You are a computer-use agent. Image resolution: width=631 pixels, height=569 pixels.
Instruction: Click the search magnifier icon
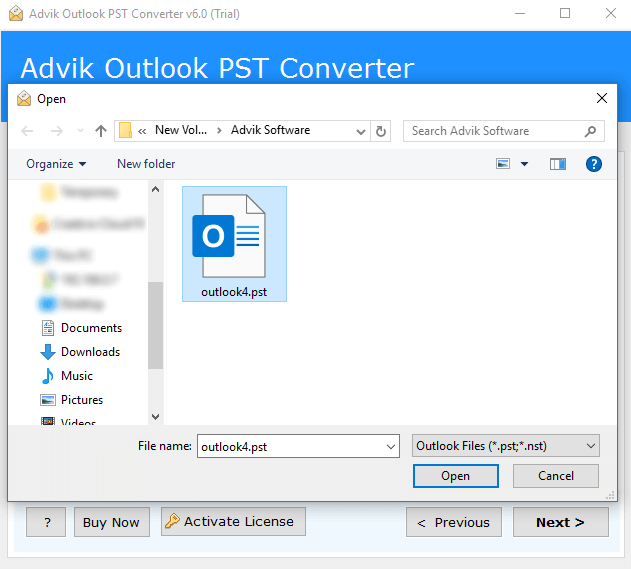tap(591, 131)
